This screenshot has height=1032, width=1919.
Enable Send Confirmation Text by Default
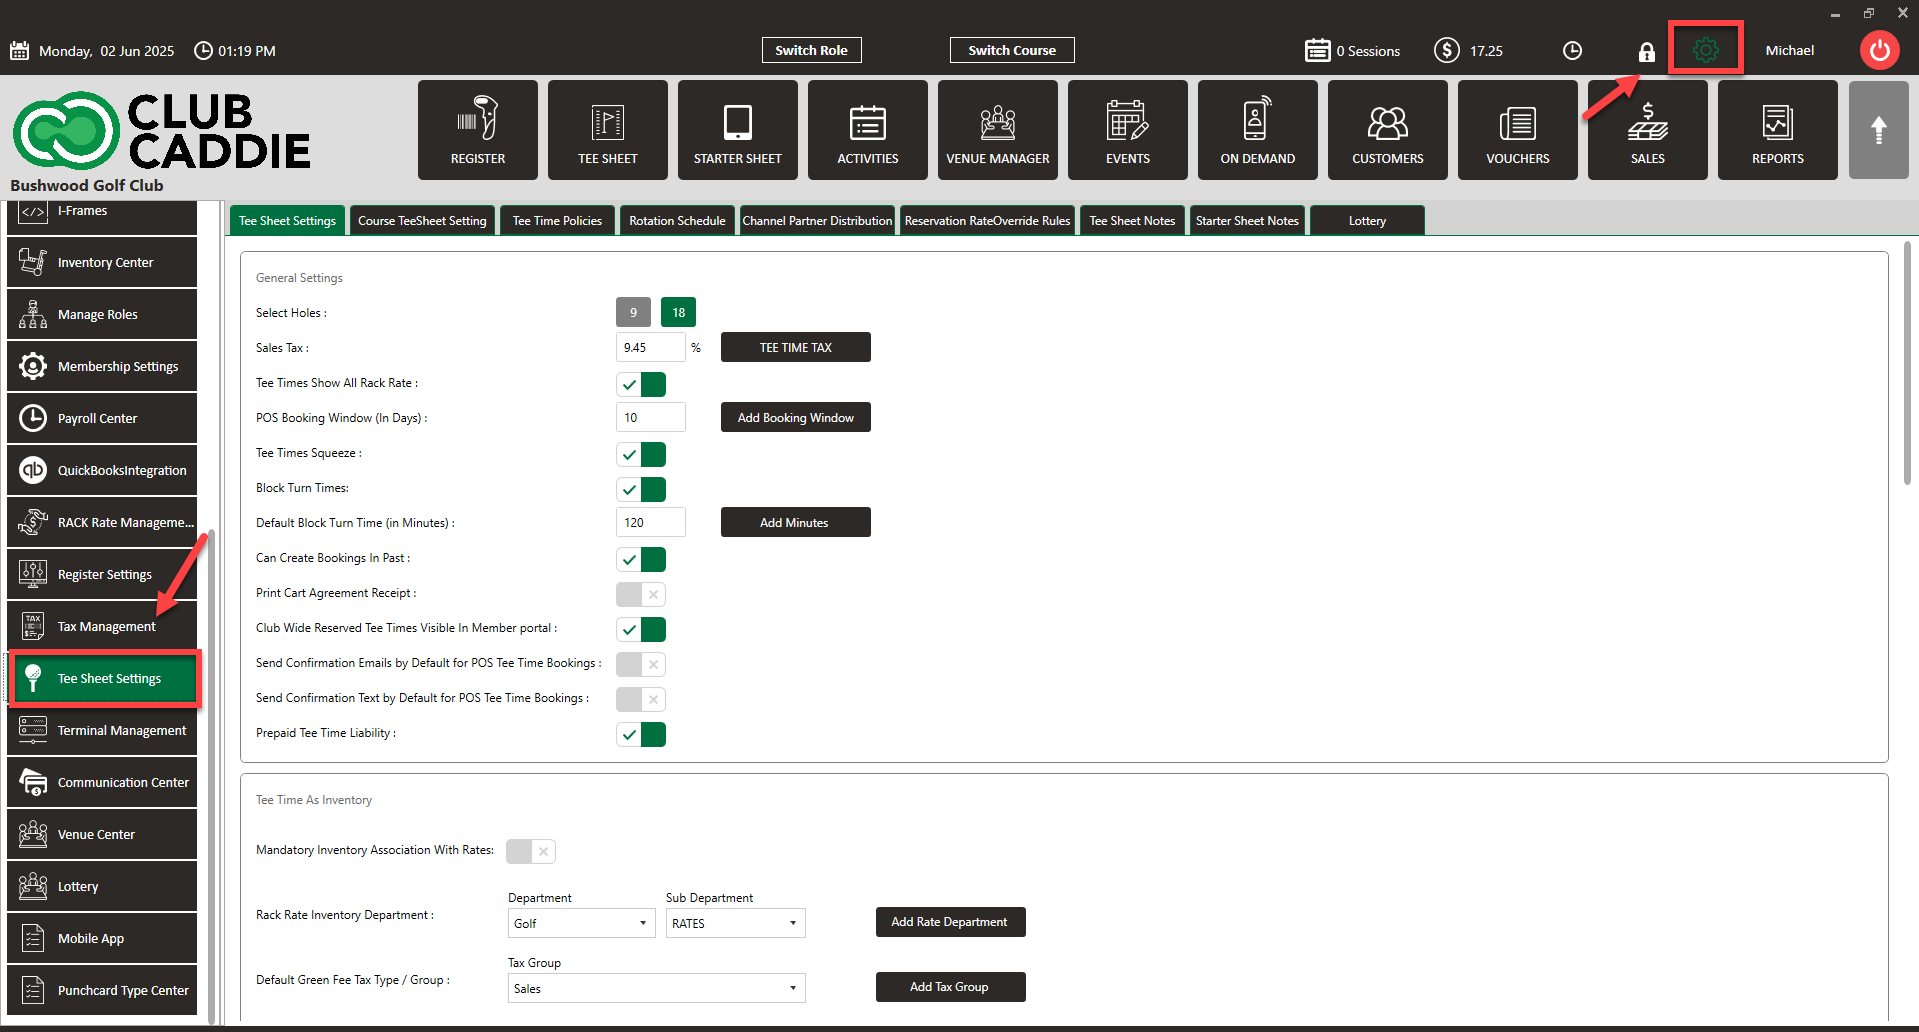pos(641,699)
